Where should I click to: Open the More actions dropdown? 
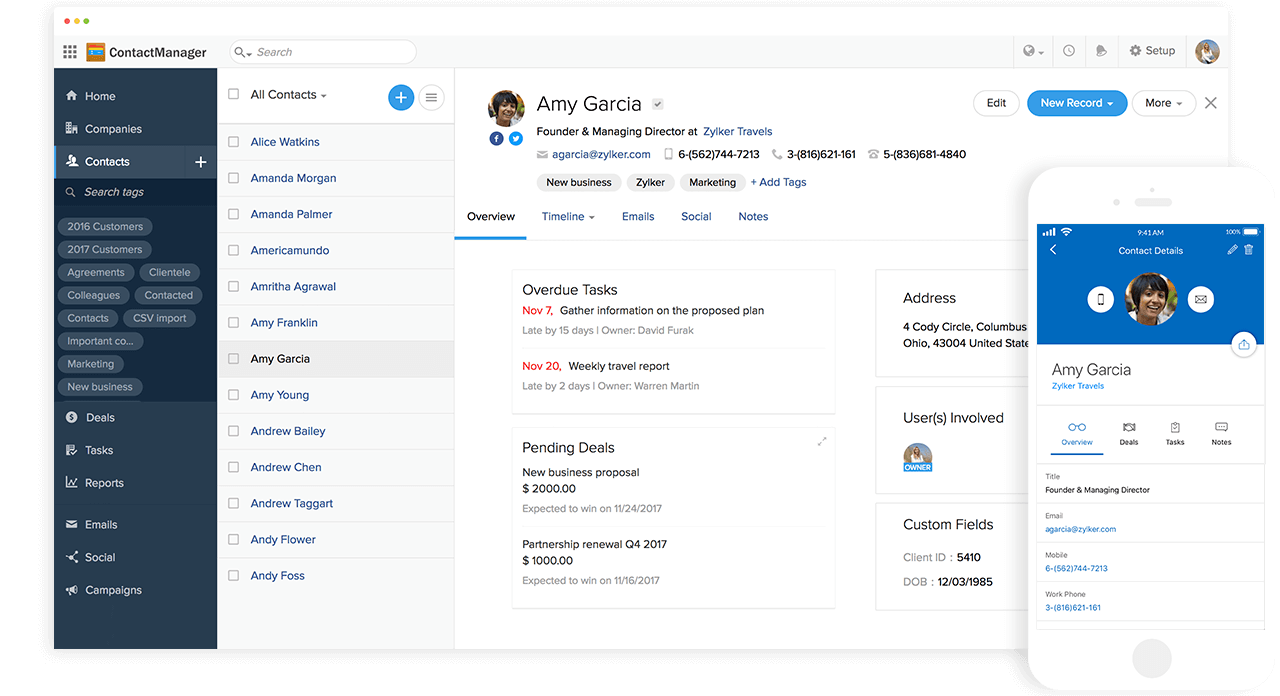[1163, 103]
